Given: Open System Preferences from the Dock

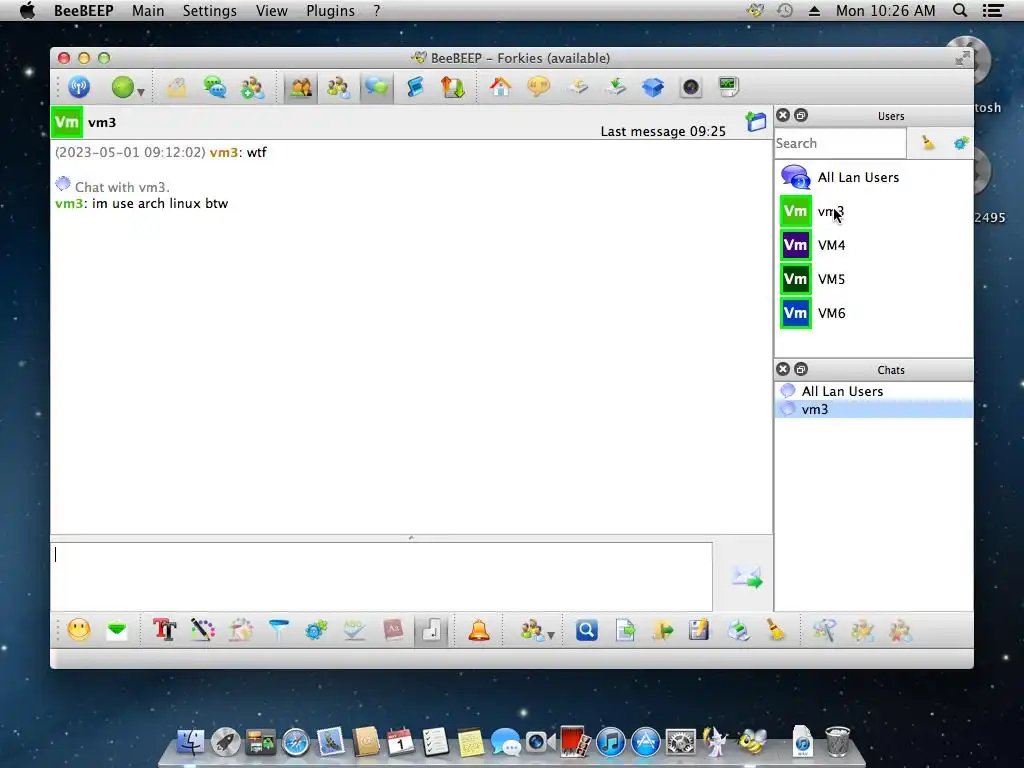Looking at the screenshot, I should click(x=680, y=743).
